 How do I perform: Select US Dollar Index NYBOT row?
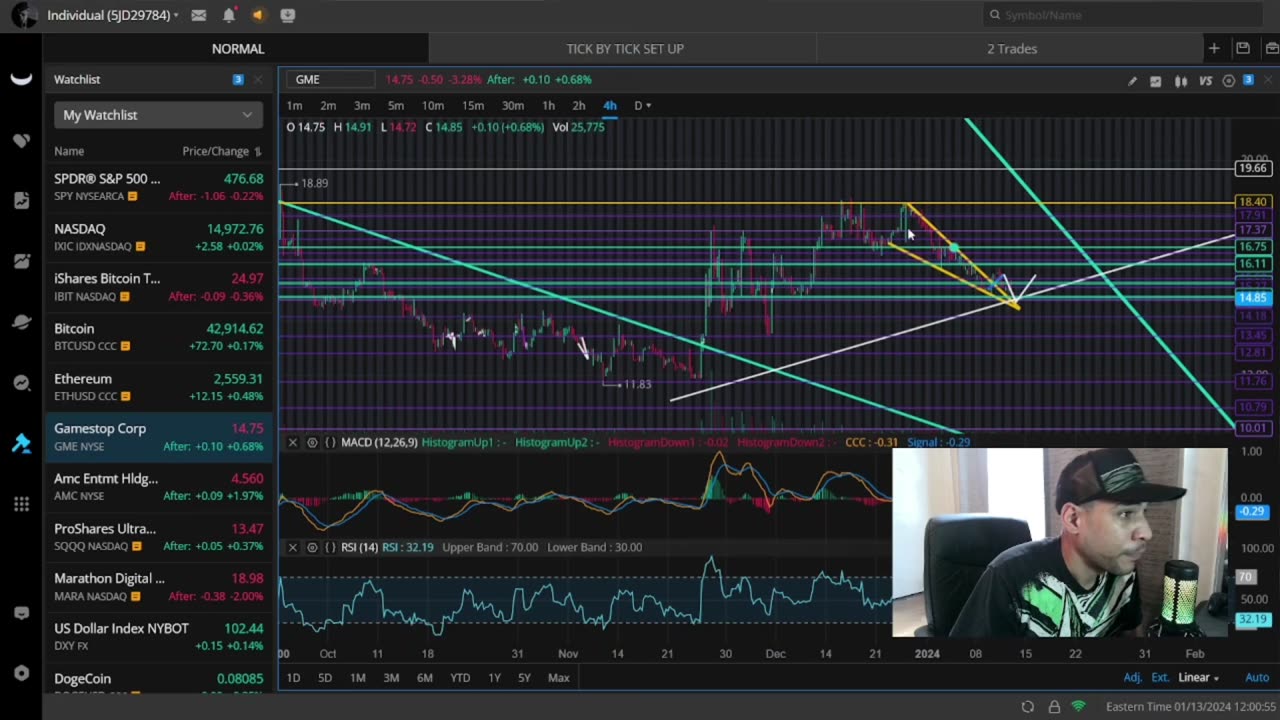coord(158,637)
